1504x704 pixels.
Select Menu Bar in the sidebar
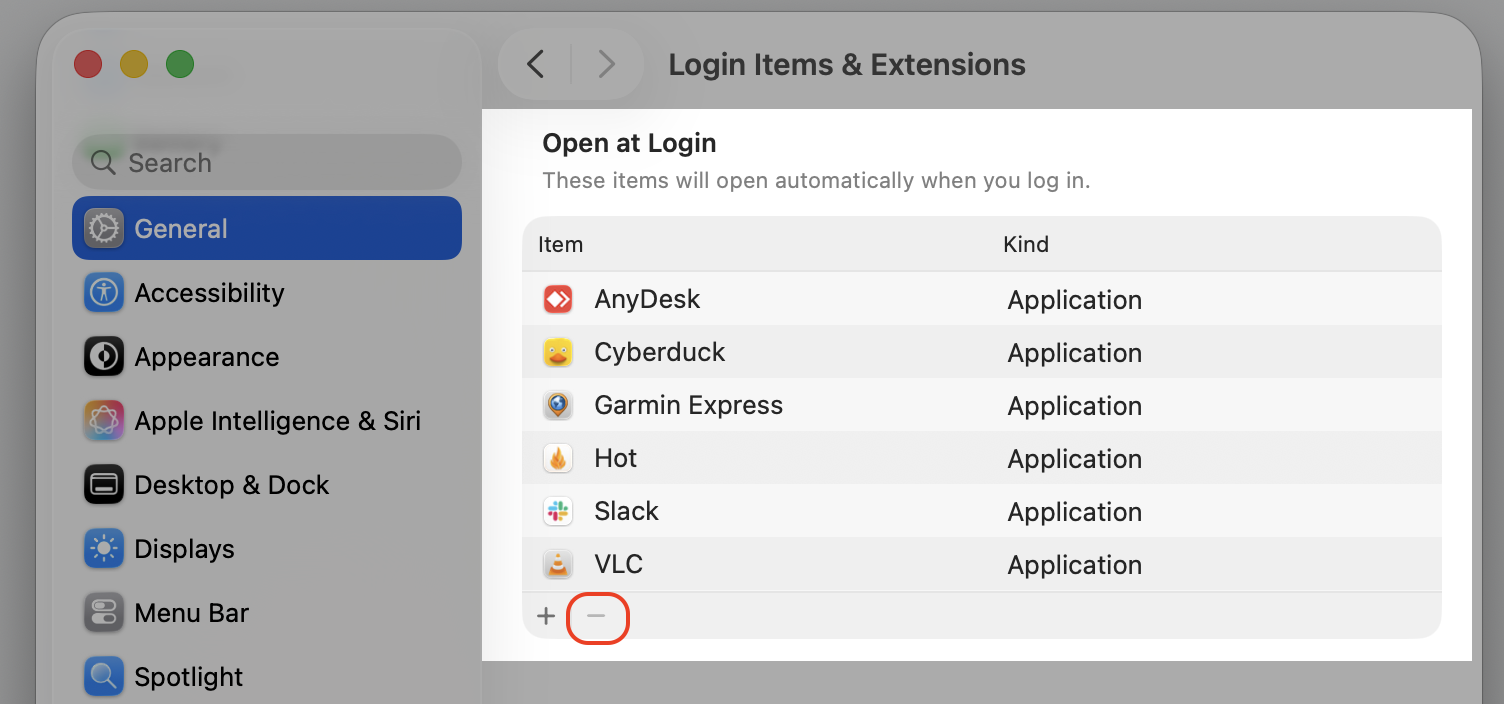(x=267, y=612)
